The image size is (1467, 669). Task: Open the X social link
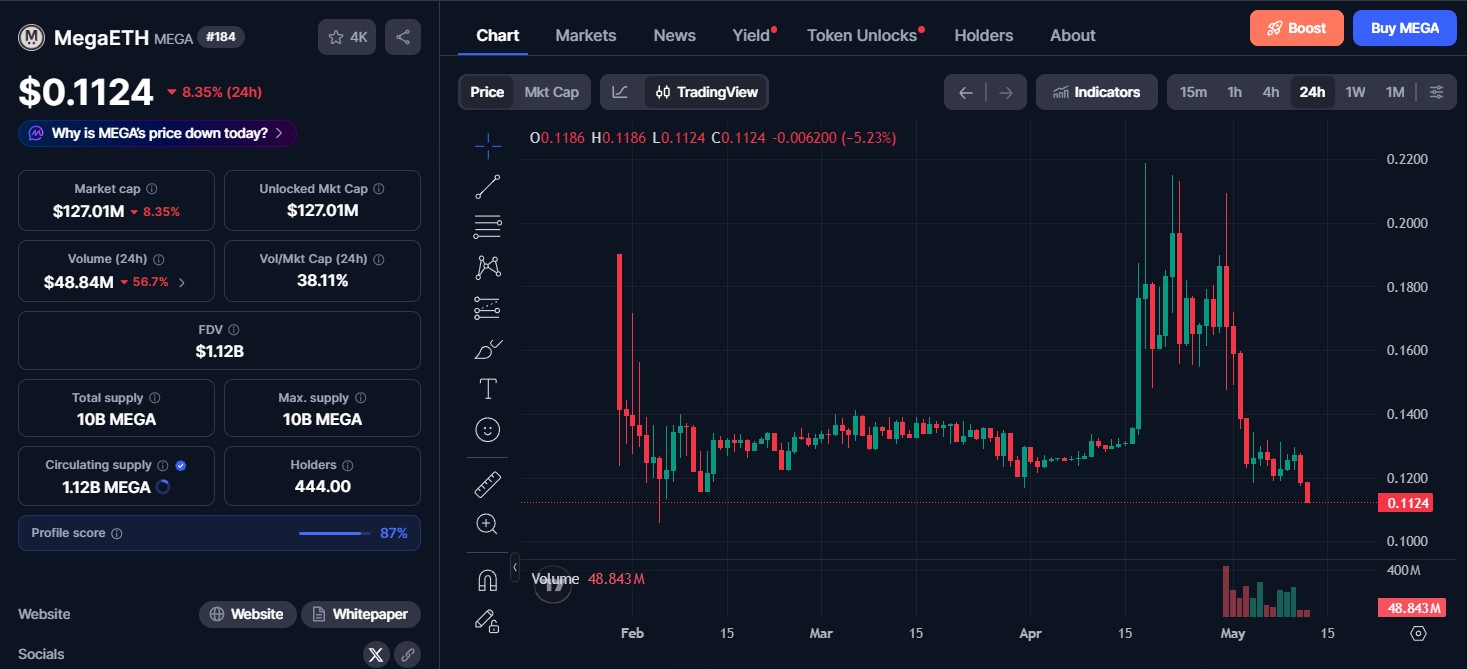(x=376, y=655)
